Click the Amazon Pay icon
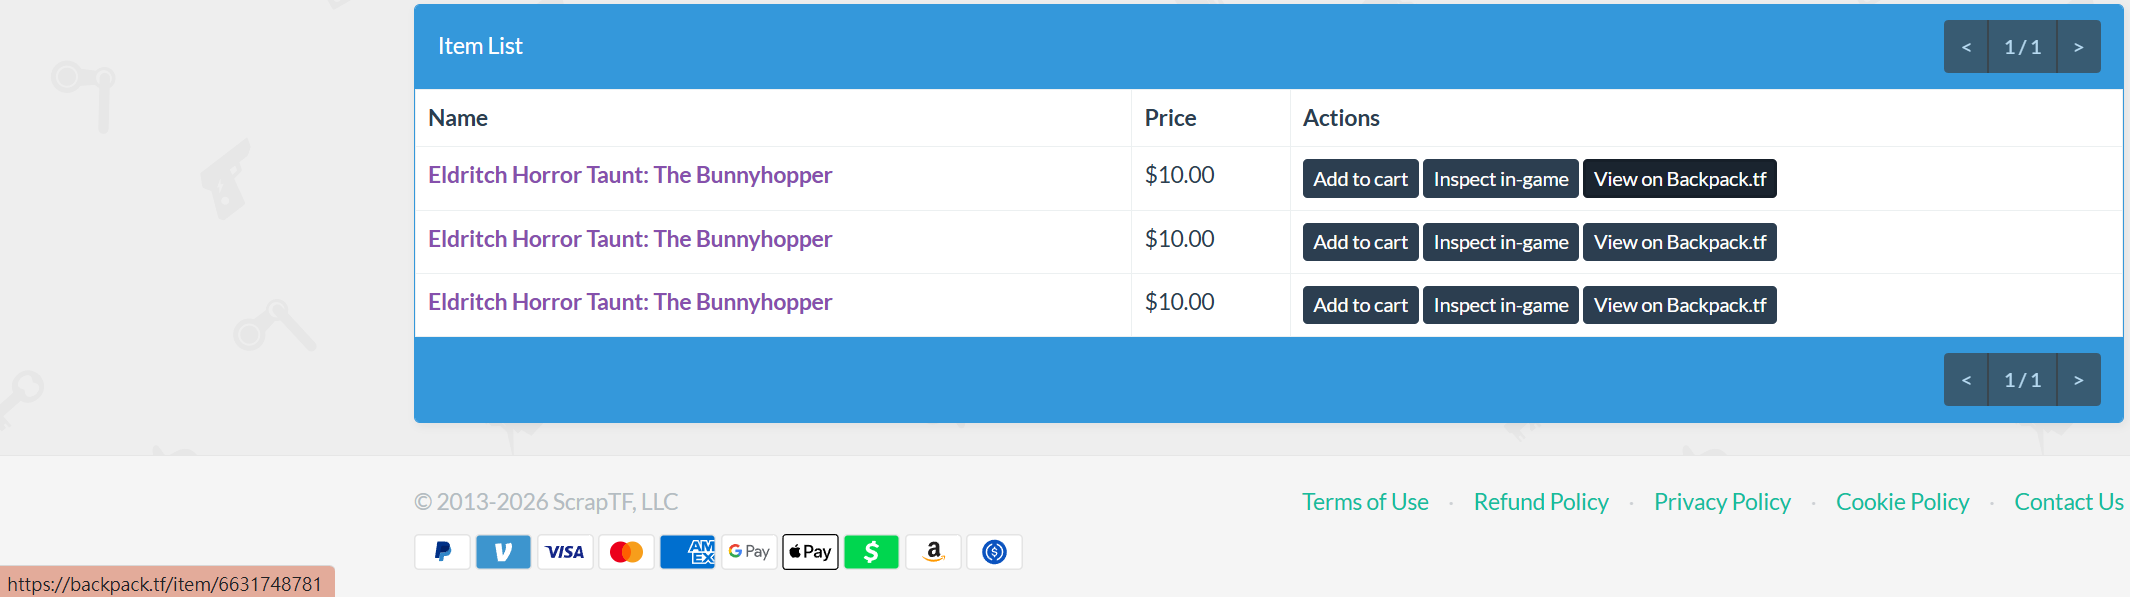 933,552
